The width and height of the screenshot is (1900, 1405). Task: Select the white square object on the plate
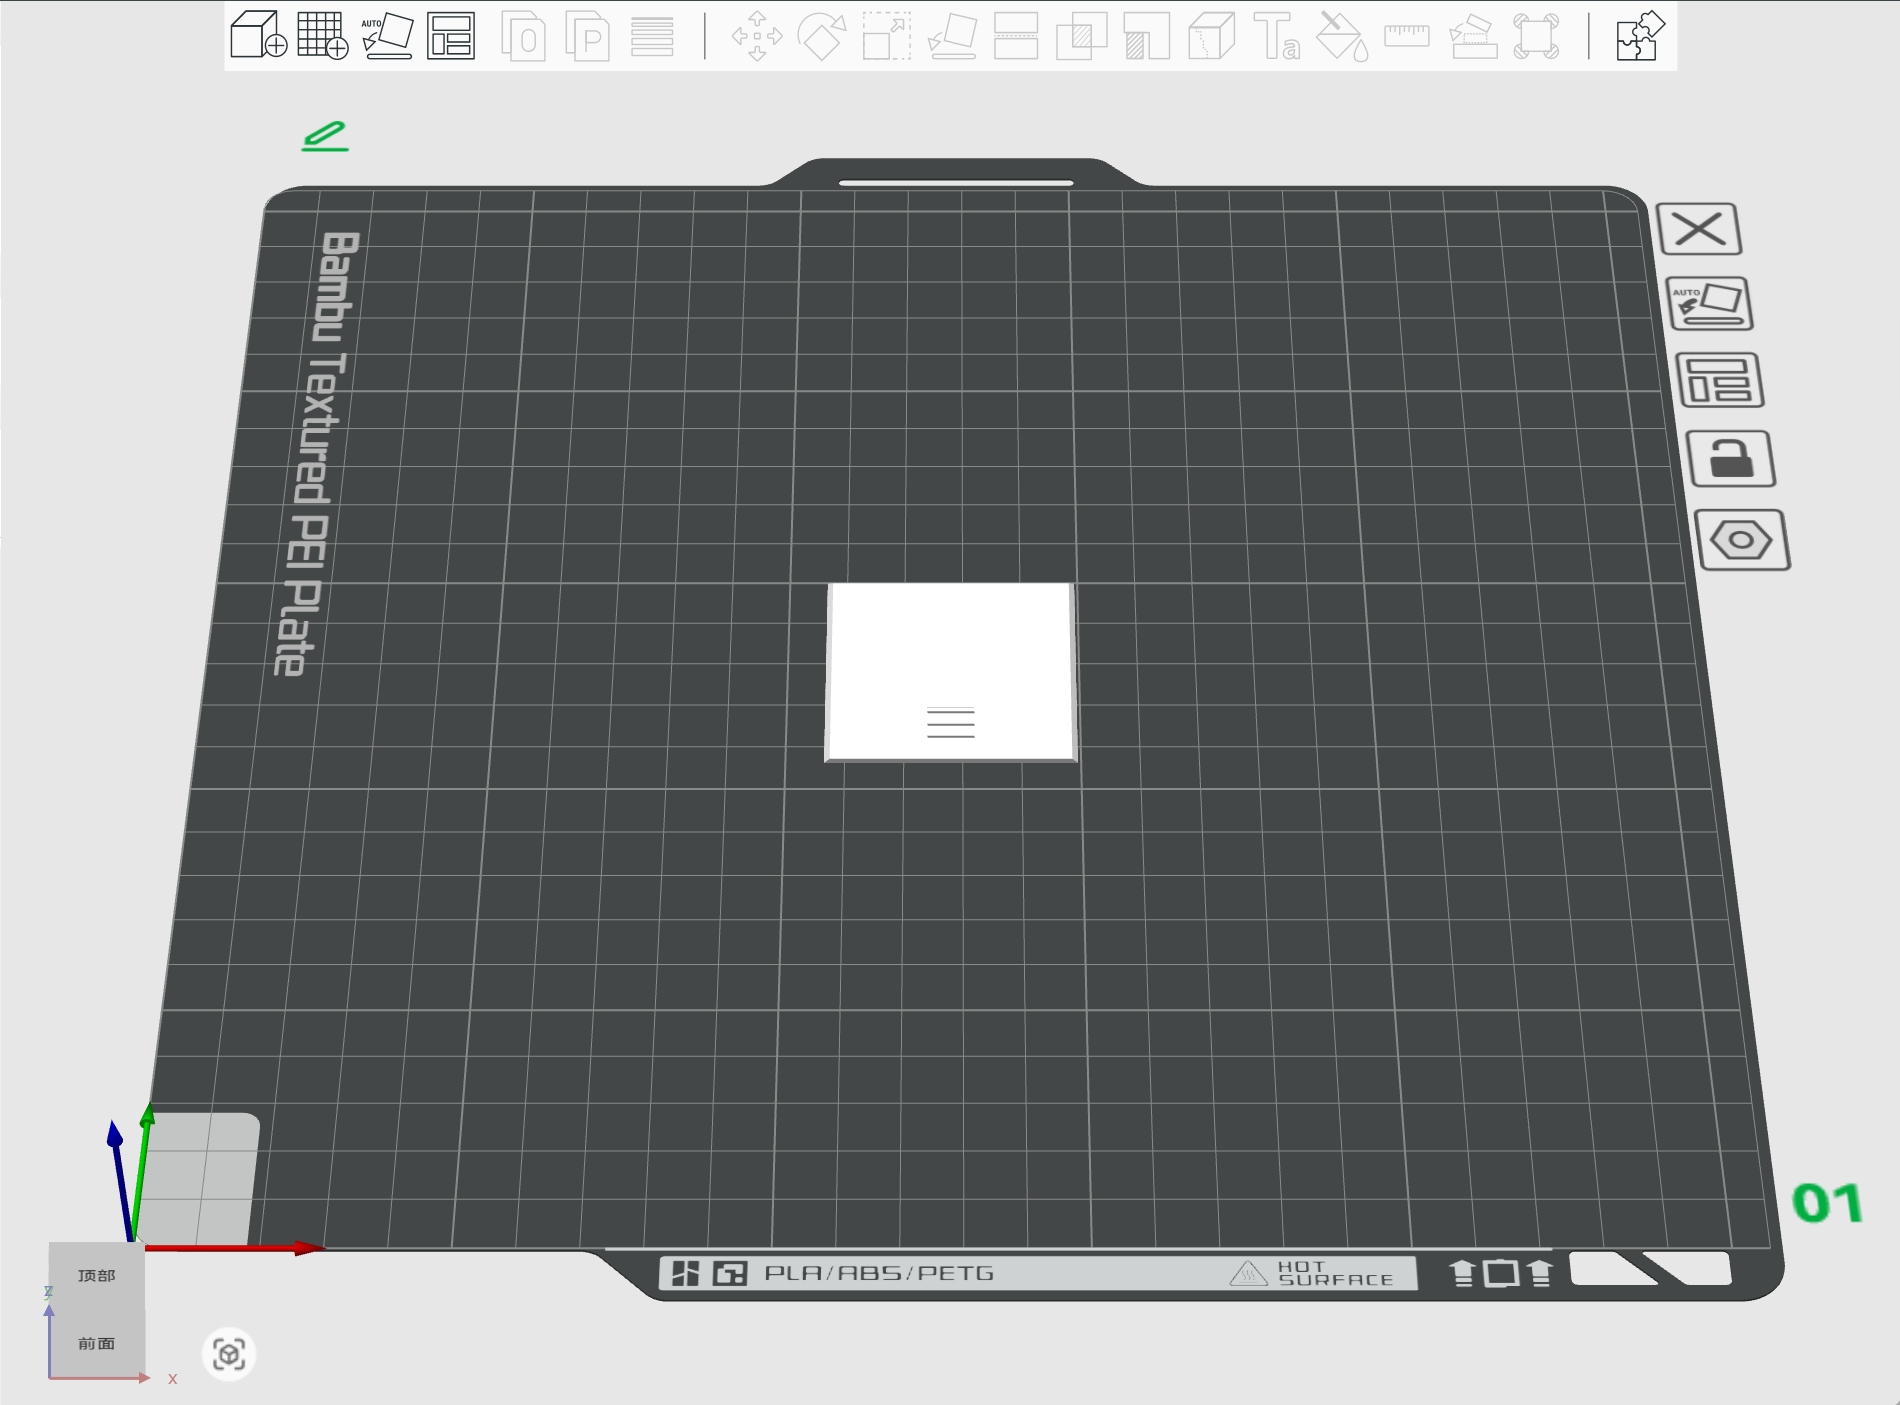951,672
